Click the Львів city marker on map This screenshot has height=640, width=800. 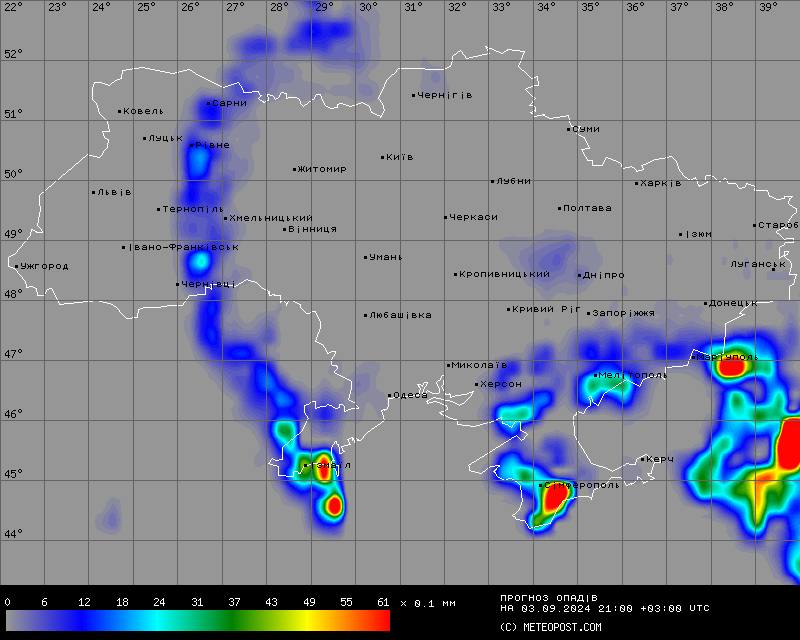94,192
